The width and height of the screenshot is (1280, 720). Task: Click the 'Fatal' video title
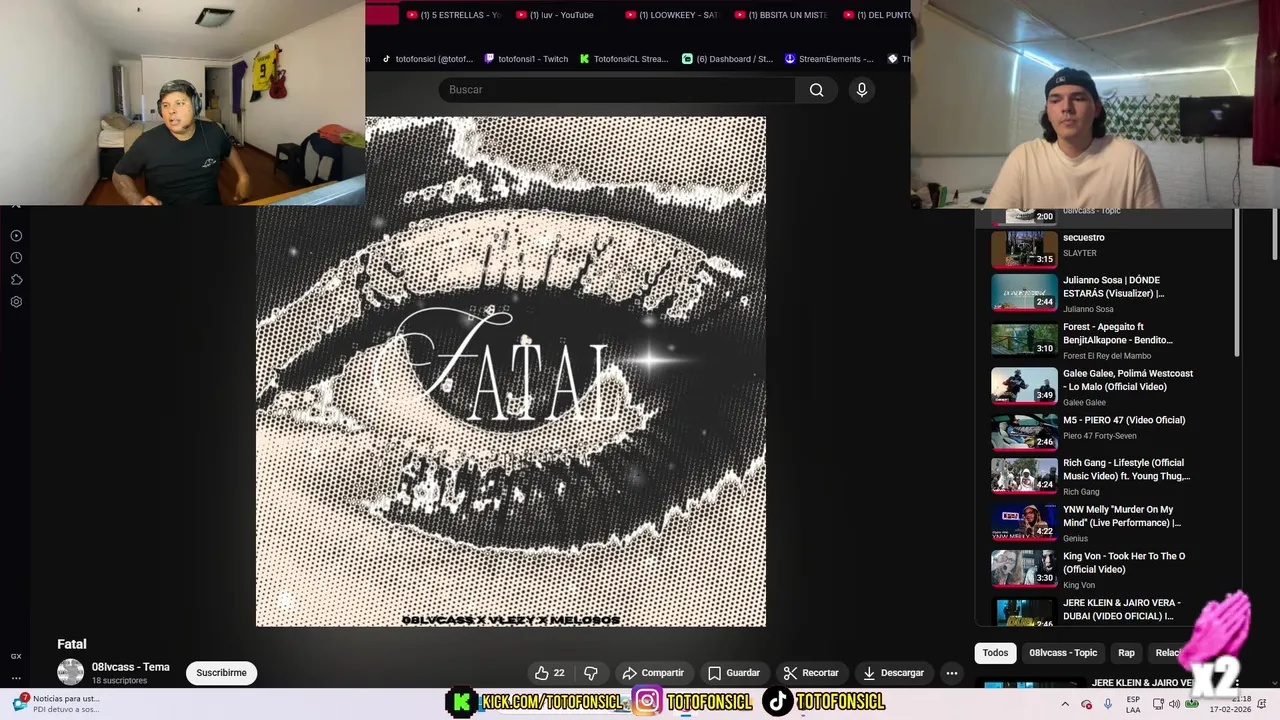72,644
